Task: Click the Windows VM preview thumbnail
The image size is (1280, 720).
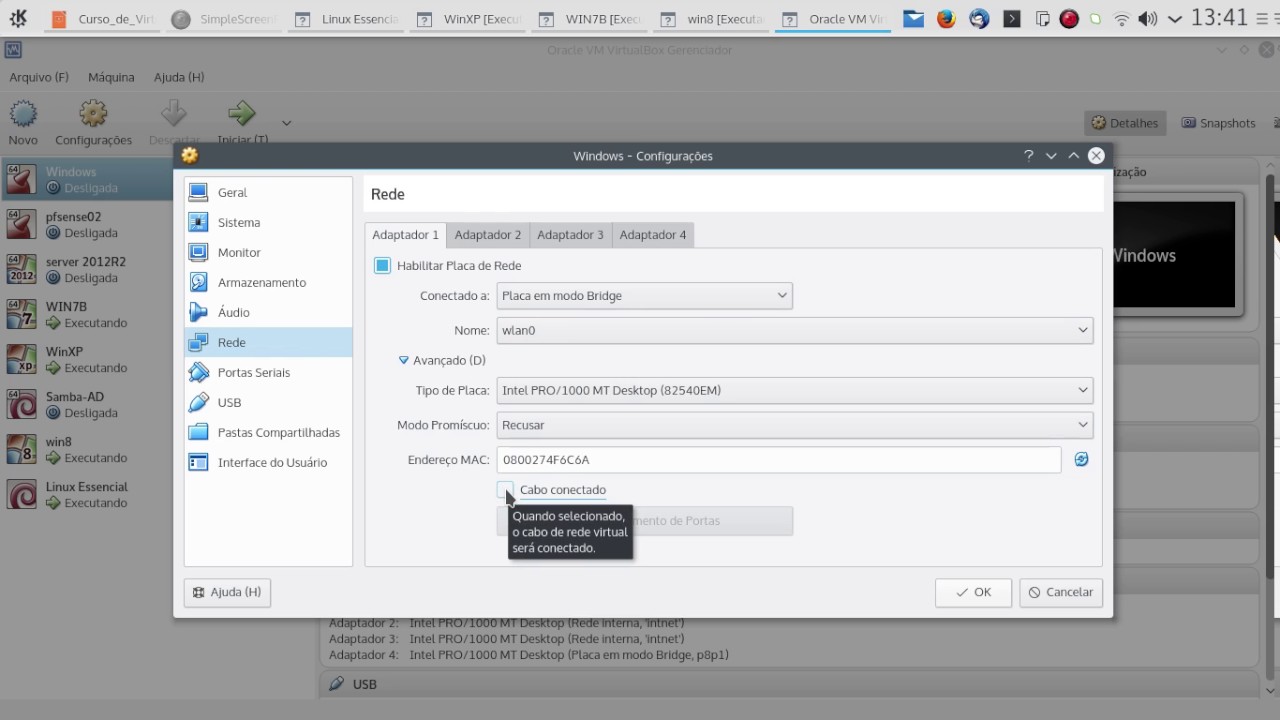Action: coord(1175,256)
